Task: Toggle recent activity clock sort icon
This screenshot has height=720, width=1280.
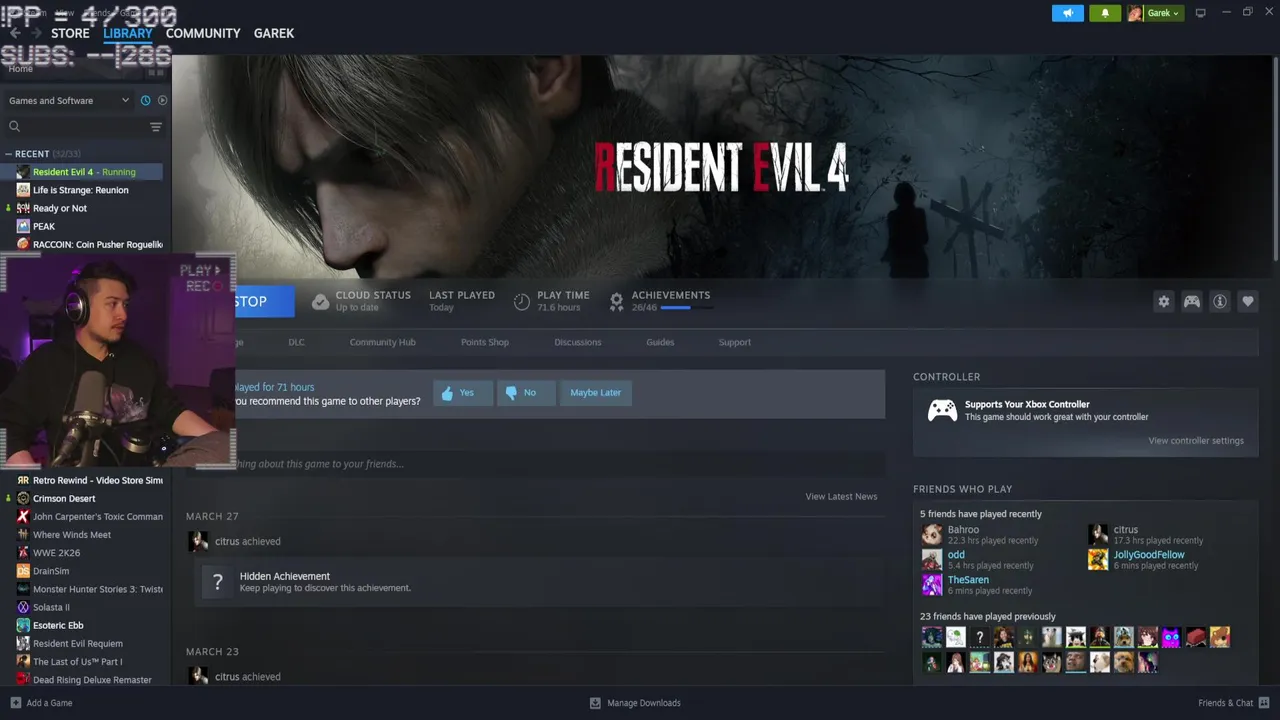Action: 145,100
